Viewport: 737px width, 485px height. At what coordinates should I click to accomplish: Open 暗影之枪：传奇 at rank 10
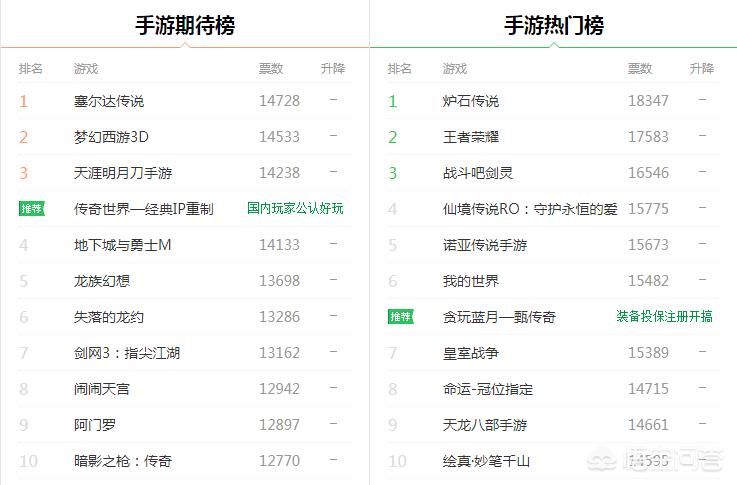tap(123, 461)
